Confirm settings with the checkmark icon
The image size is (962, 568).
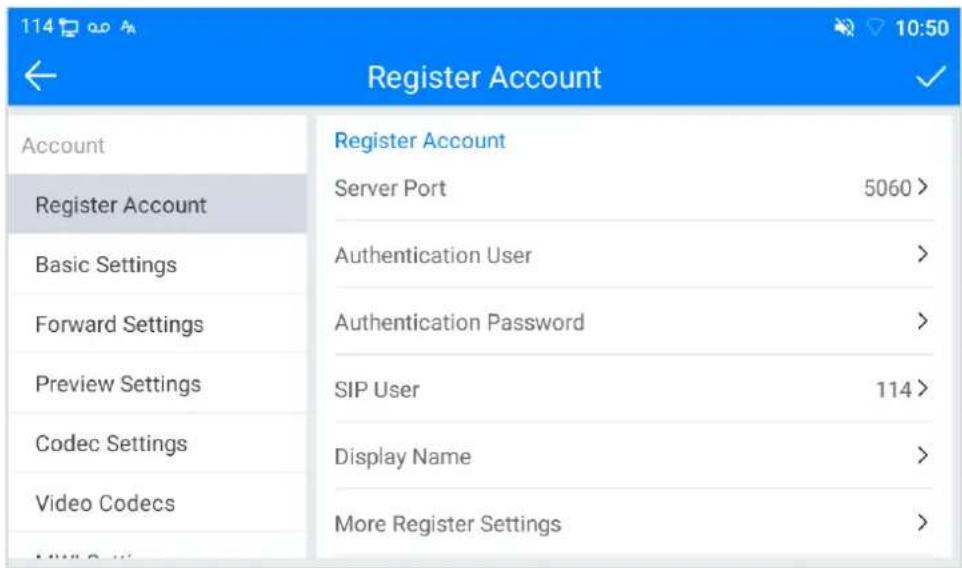click(931, 77)
